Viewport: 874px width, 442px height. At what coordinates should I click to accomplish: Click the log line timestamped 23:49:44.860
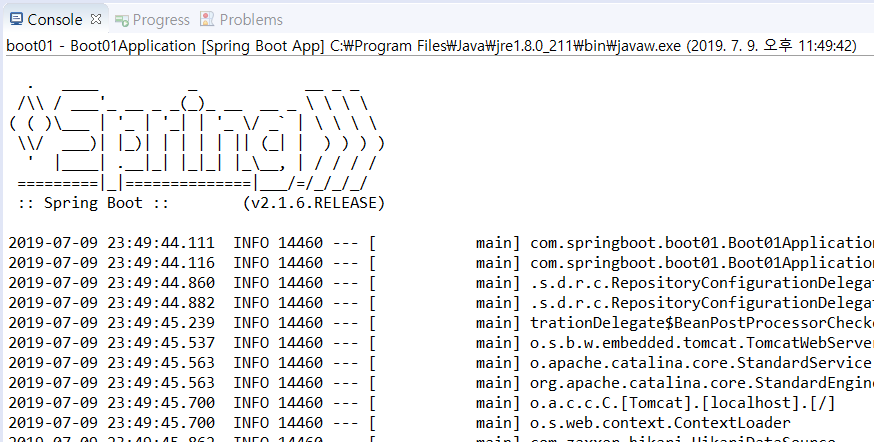(x=441, y=283)
